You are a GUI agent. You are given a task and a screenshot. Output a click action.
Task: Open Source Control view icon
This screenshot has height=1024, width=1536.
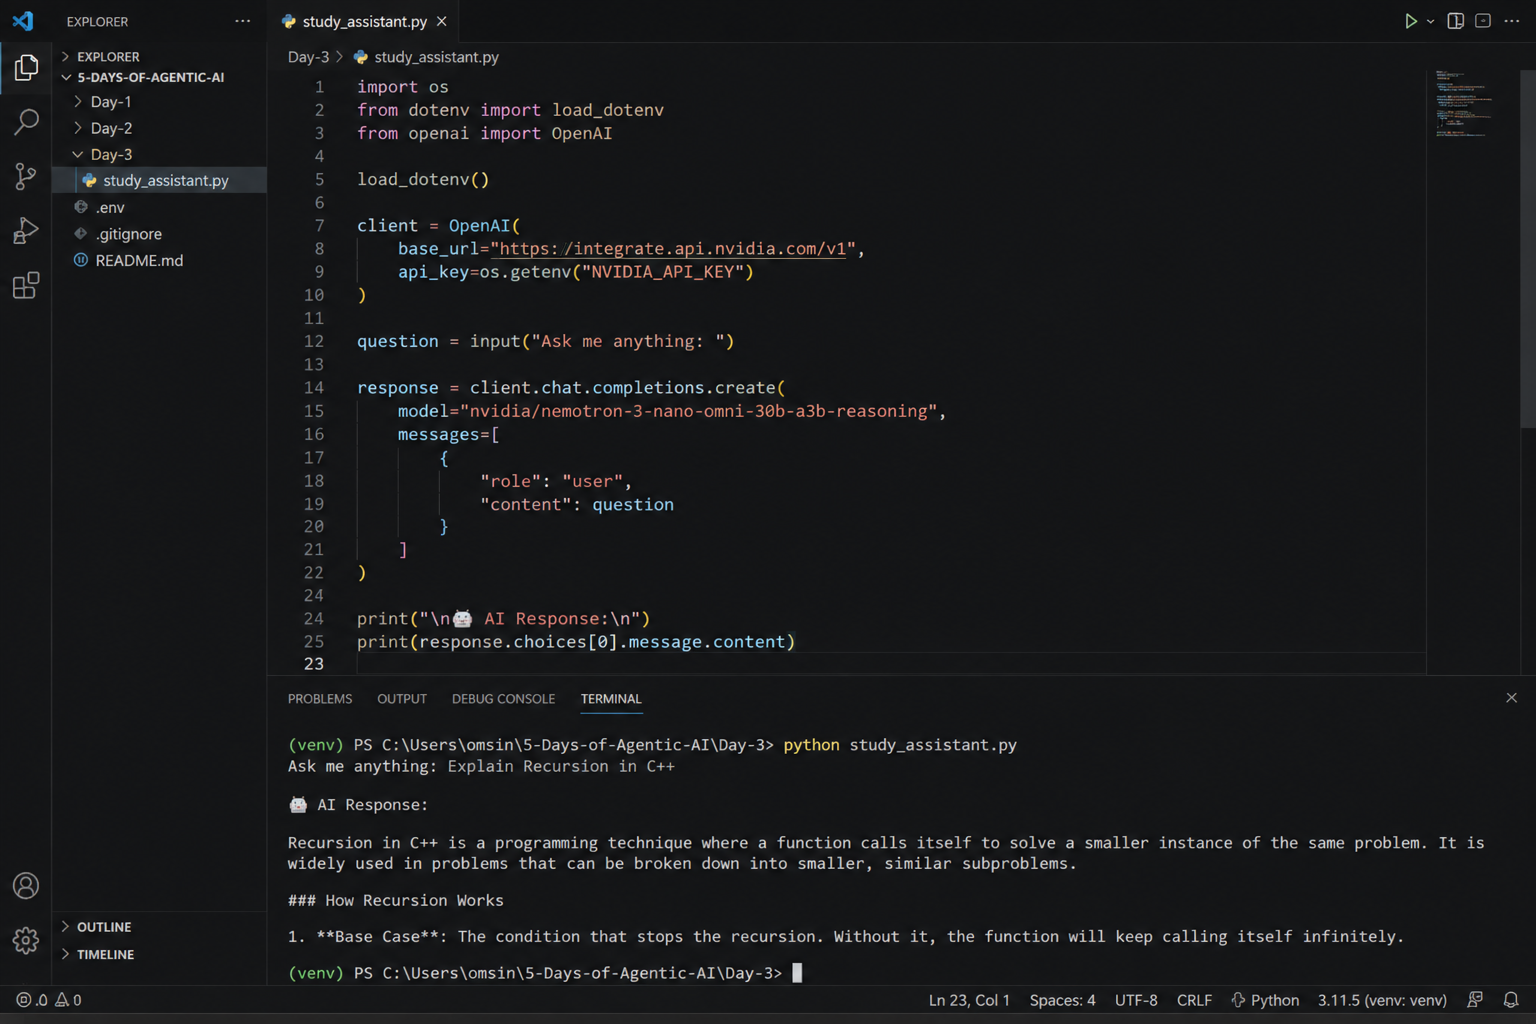pyautogui.click(x=26, y=176)
